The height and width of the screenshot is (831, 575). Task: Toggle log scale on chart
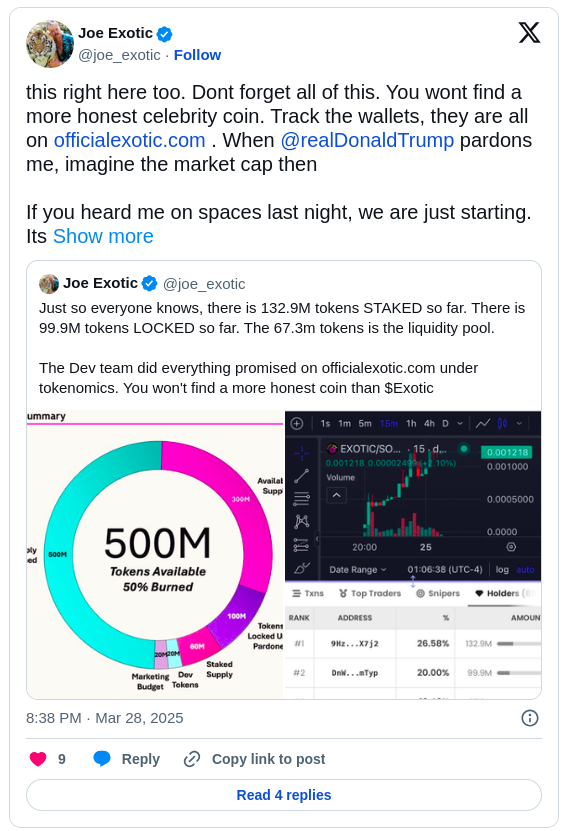coord(502,570)
